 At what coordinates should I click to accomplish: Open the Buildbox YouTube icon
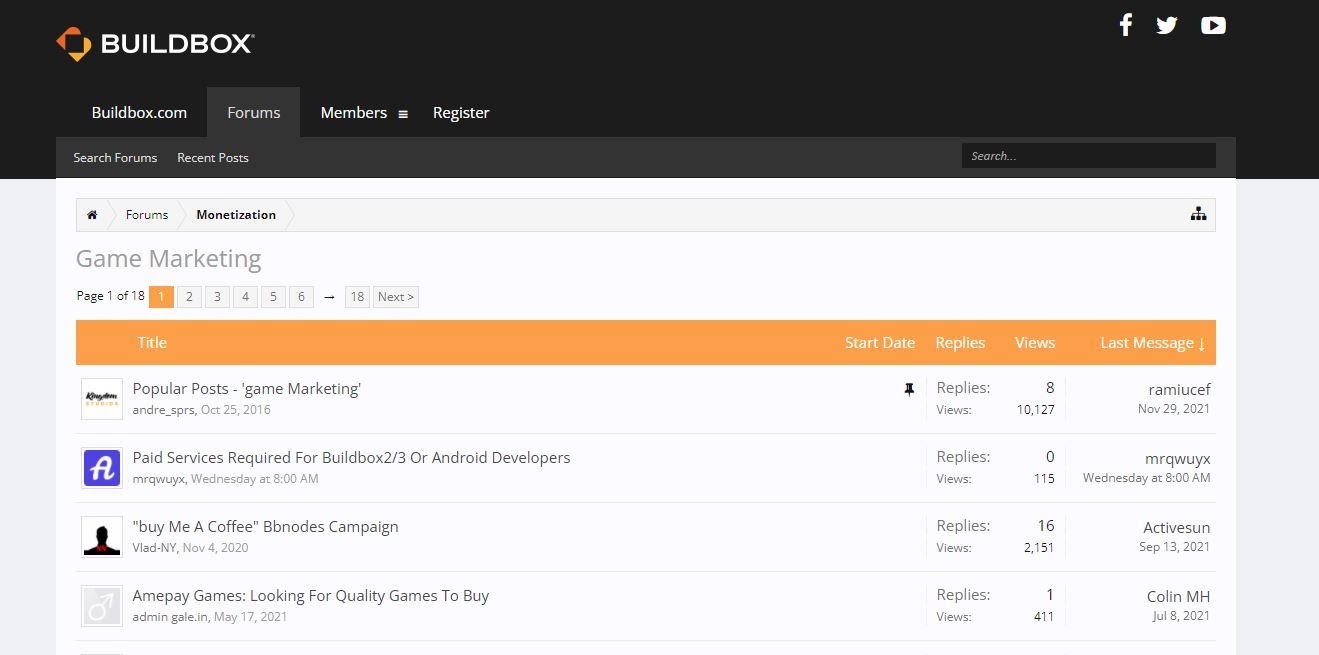[1213, 25]
